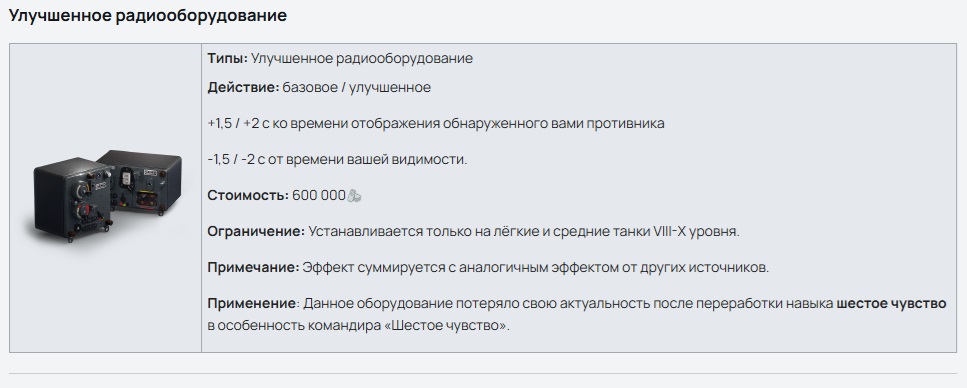
Task: Click the heading 'Улучшенное радиооборудование'
Action: 147,15
